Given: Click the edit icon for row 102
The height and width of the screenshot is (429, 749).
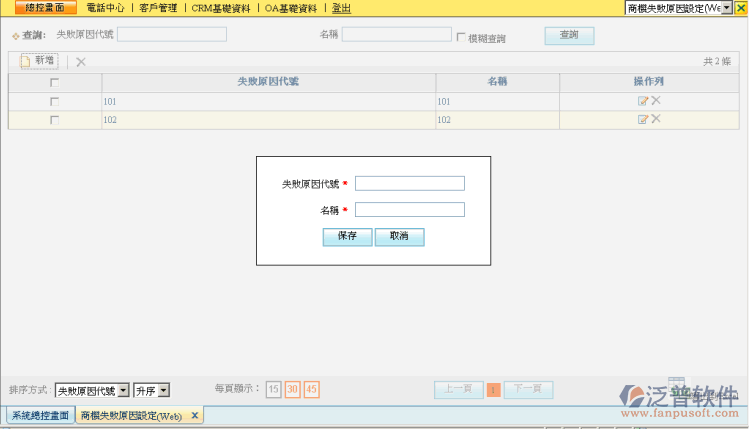Looking at the screenshot, I should [x=643, y=119].
